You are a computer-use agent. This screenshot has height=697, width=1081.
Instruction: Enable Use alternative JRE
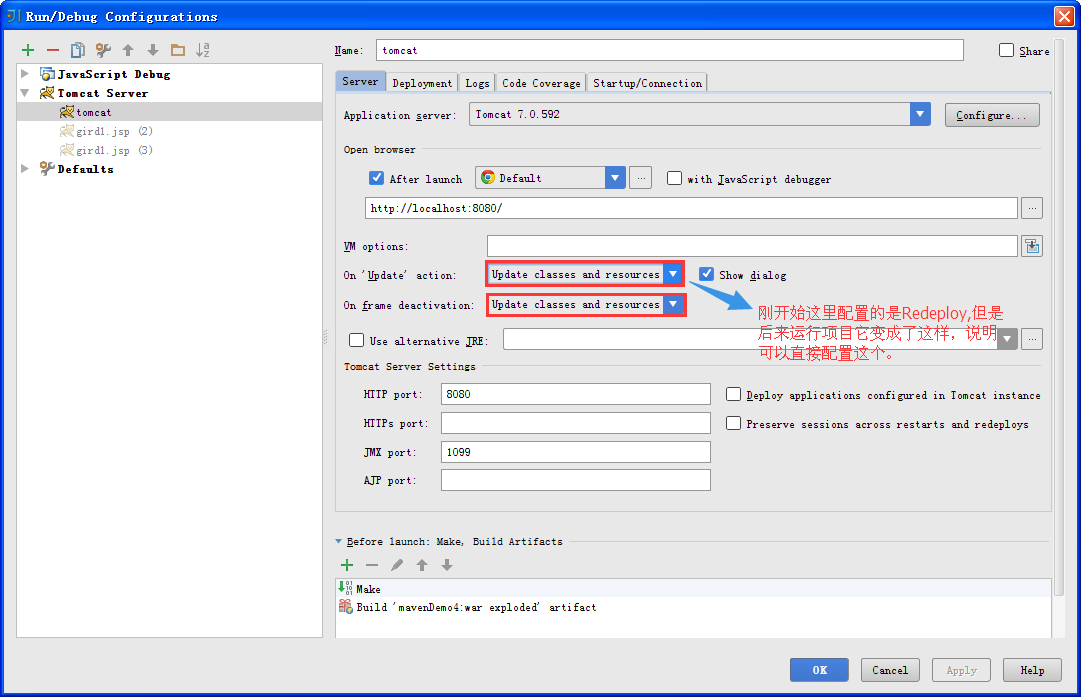click(x=356, y=340)
